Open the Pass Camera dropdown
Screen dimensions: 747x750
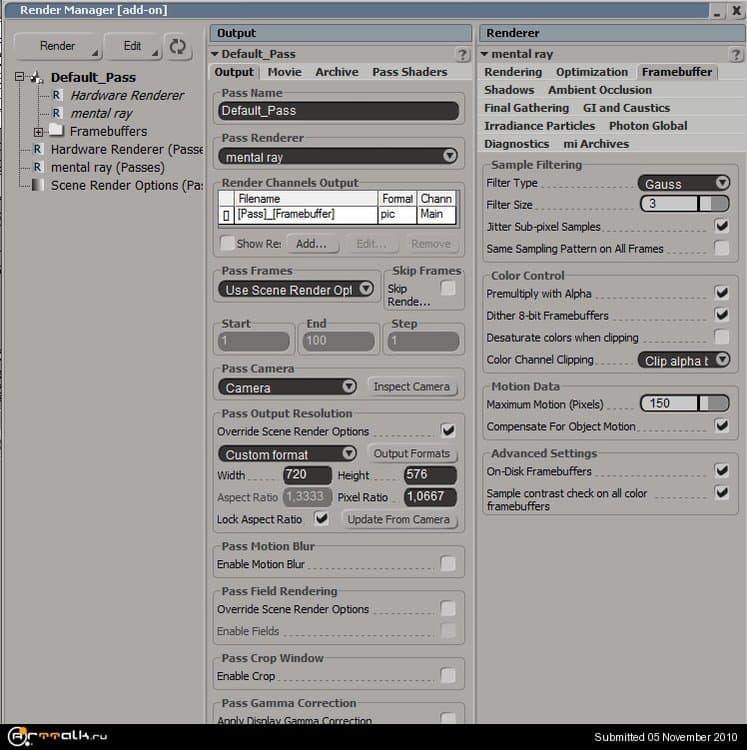point(288,387)
